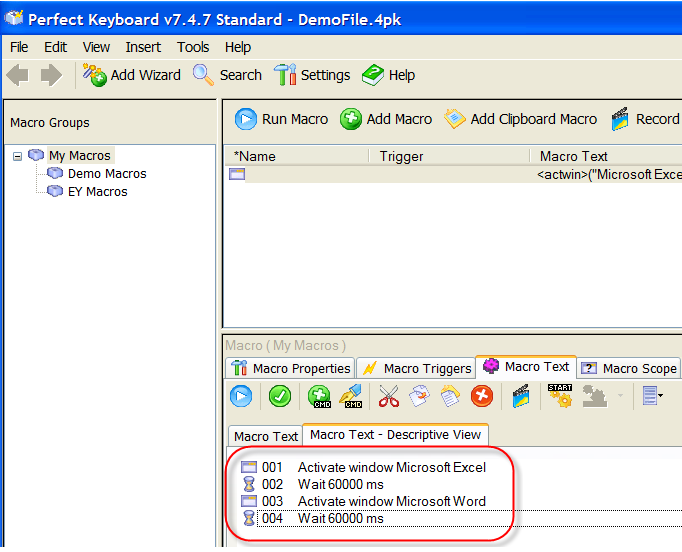This screenshot has width=682, height=552.
Task: Cut with the red scissors icon
Action: (388, 397)
